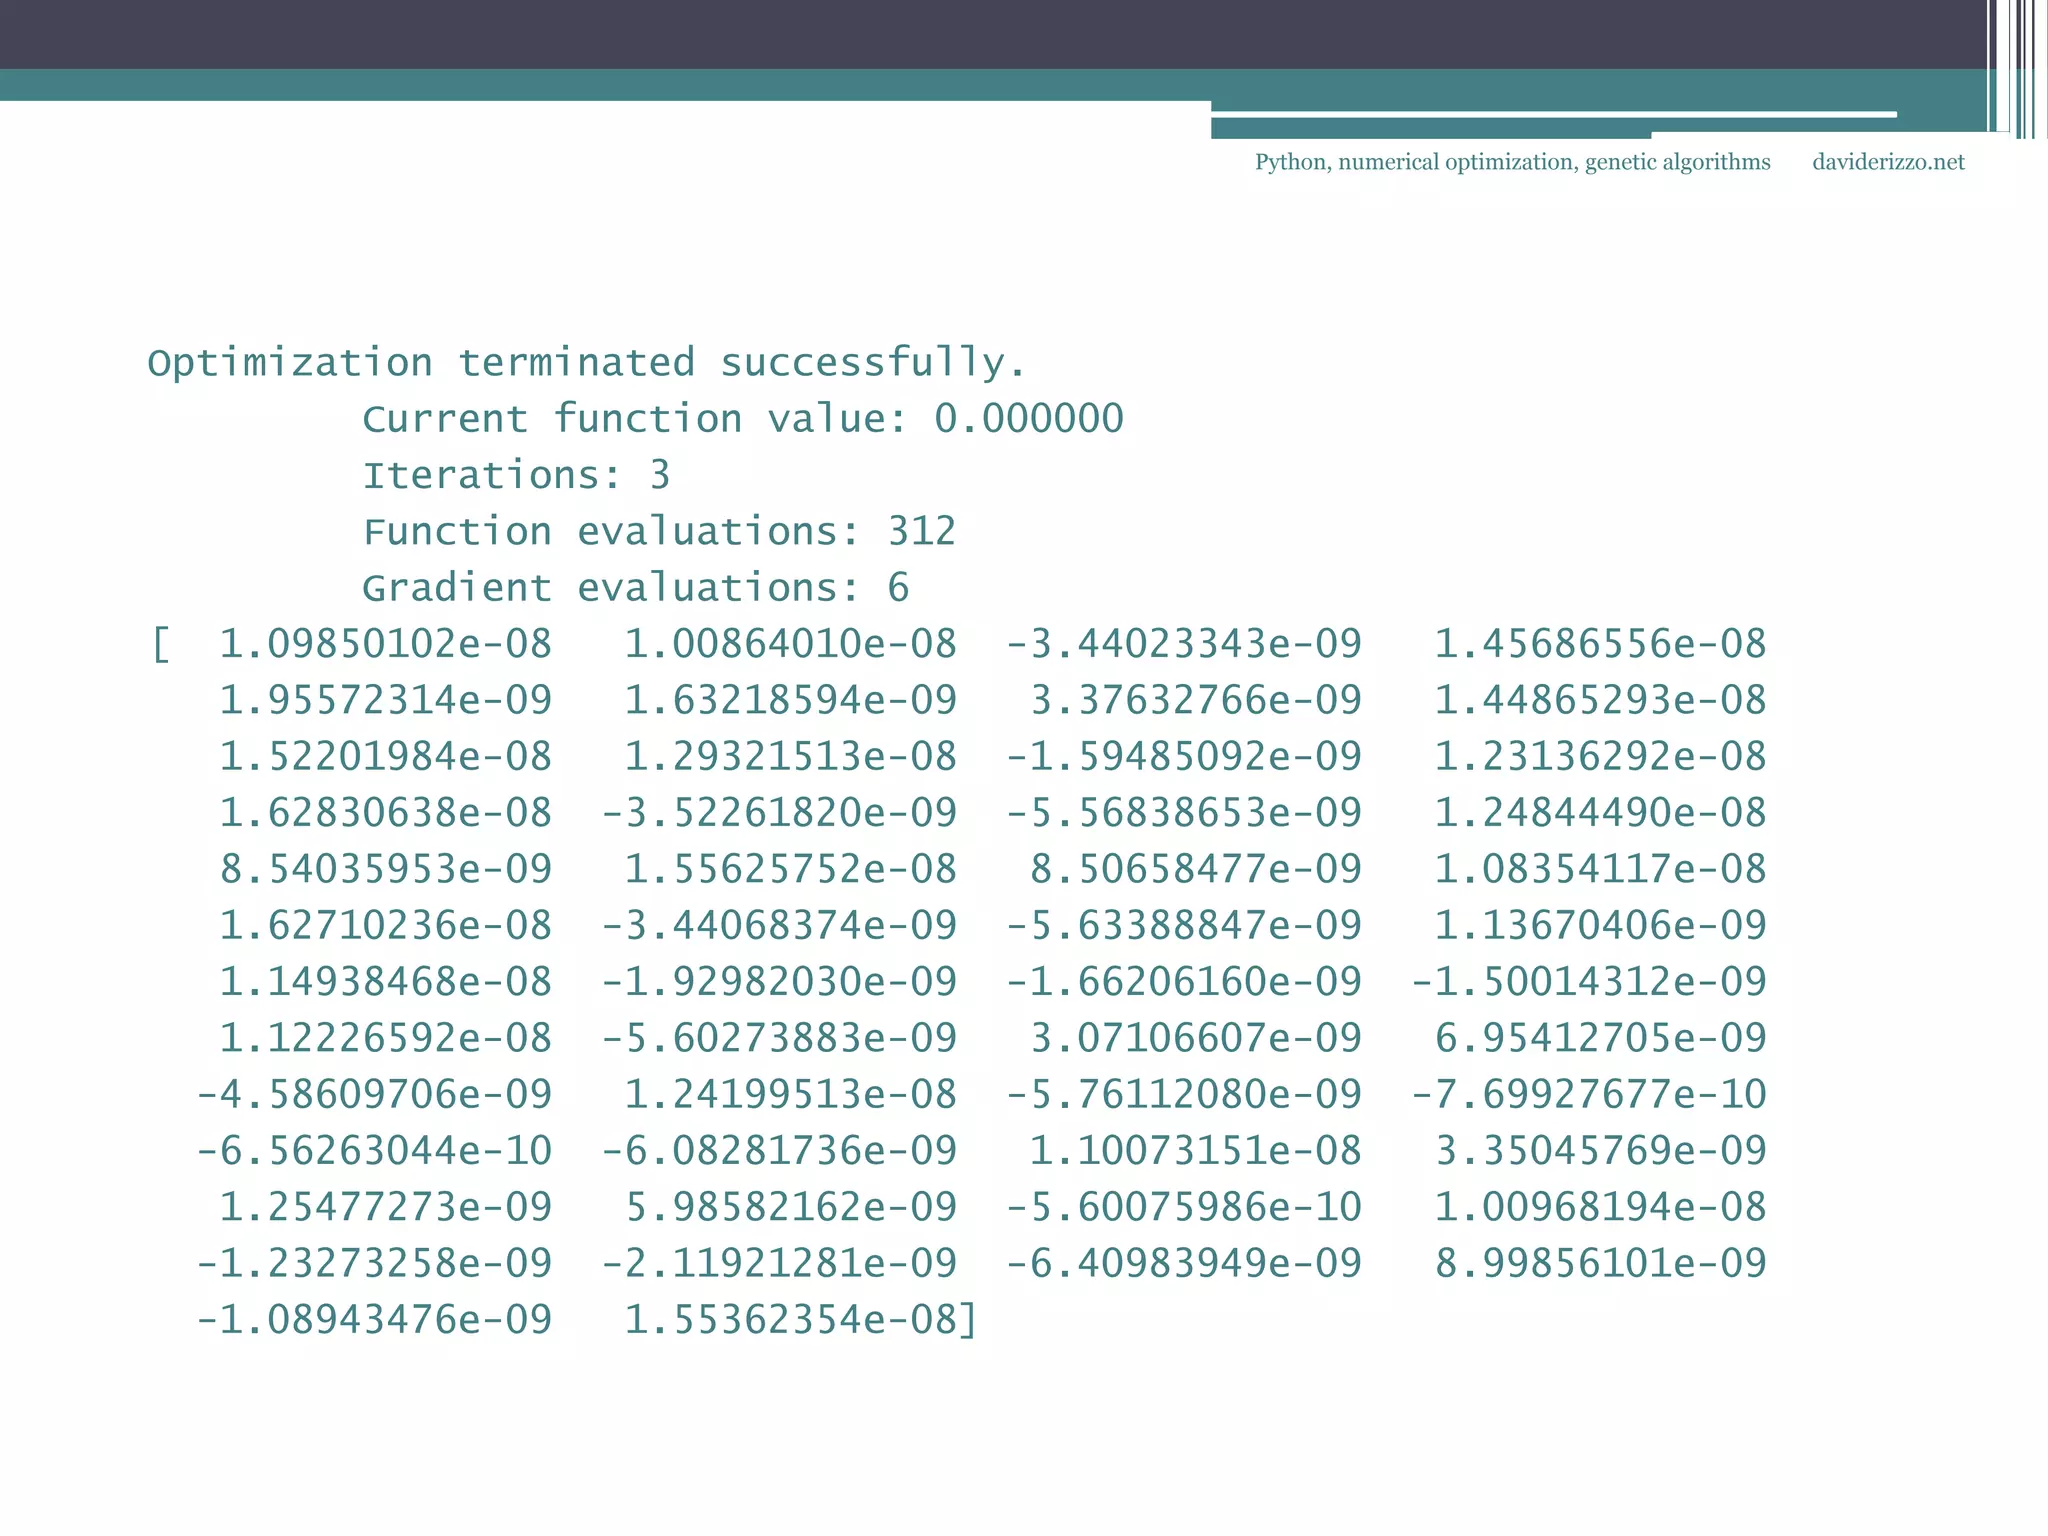The image size is (2048, 1536).
Task: Click the value 1.52201984e-08
Action: pyautogui.click(x=386, y=756)
